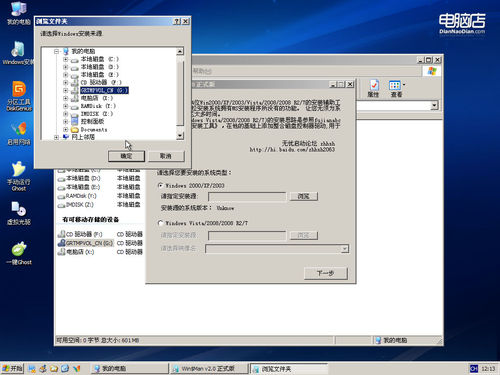Expand the local disk C: tree node
This screenshot has width=500, height=375.
pos(66,59)
